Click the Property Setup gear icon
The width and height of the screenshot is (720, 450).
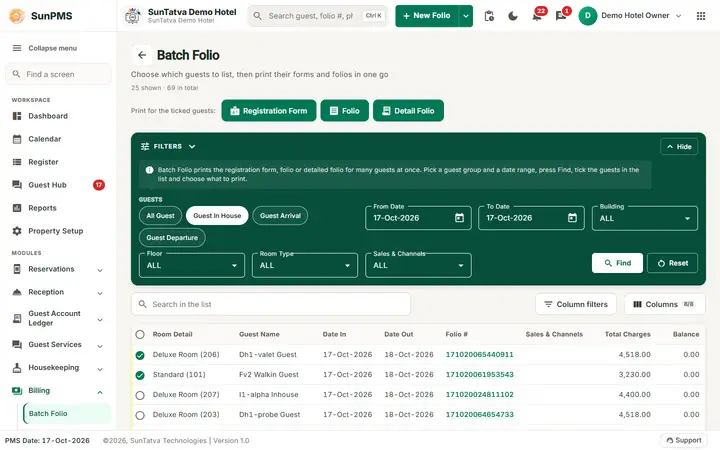(x=17, y=231)
